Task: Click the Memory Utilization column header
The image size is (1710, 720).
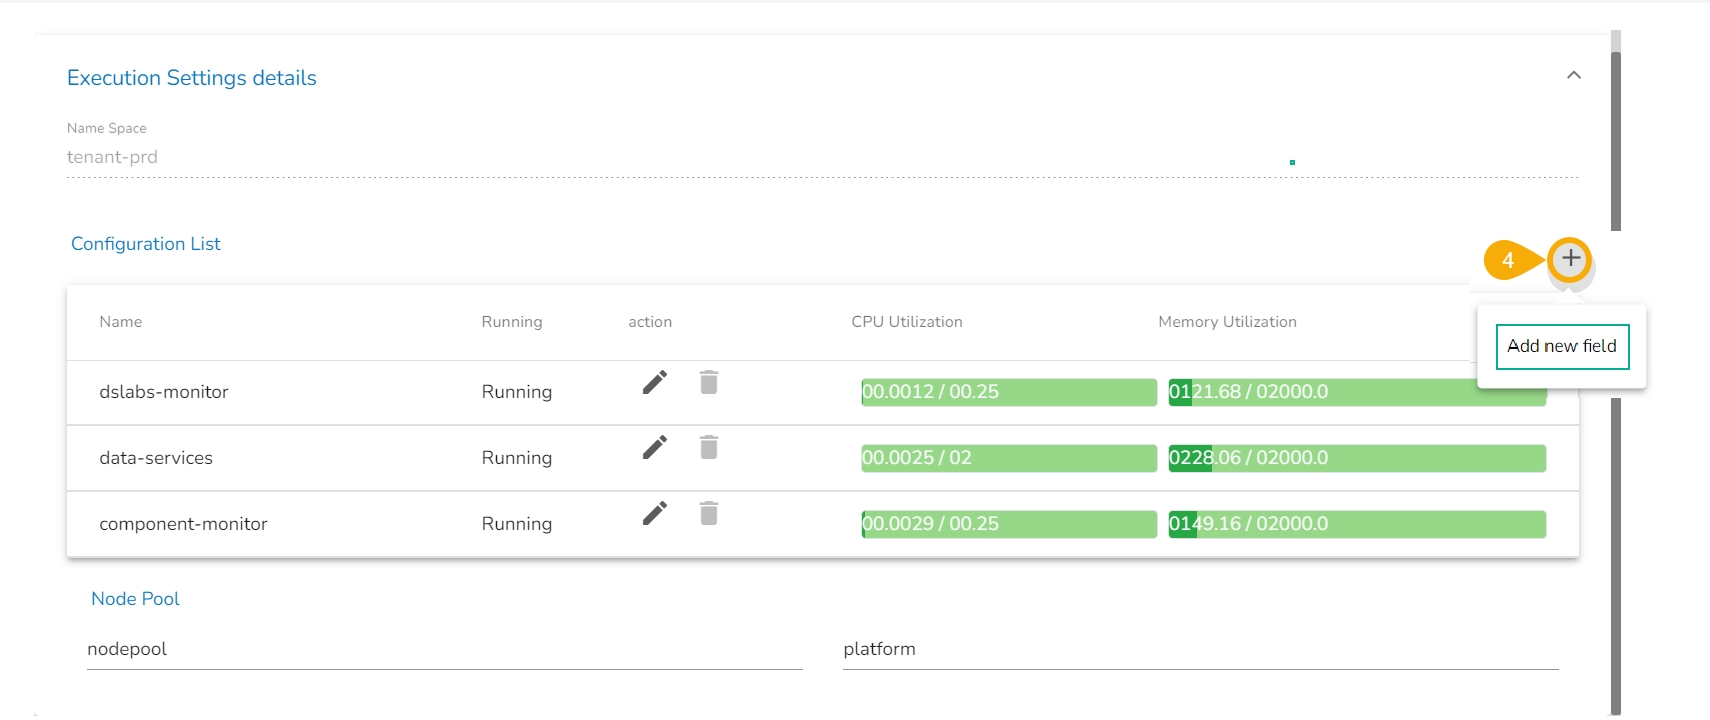Action: coord(1227,322)
